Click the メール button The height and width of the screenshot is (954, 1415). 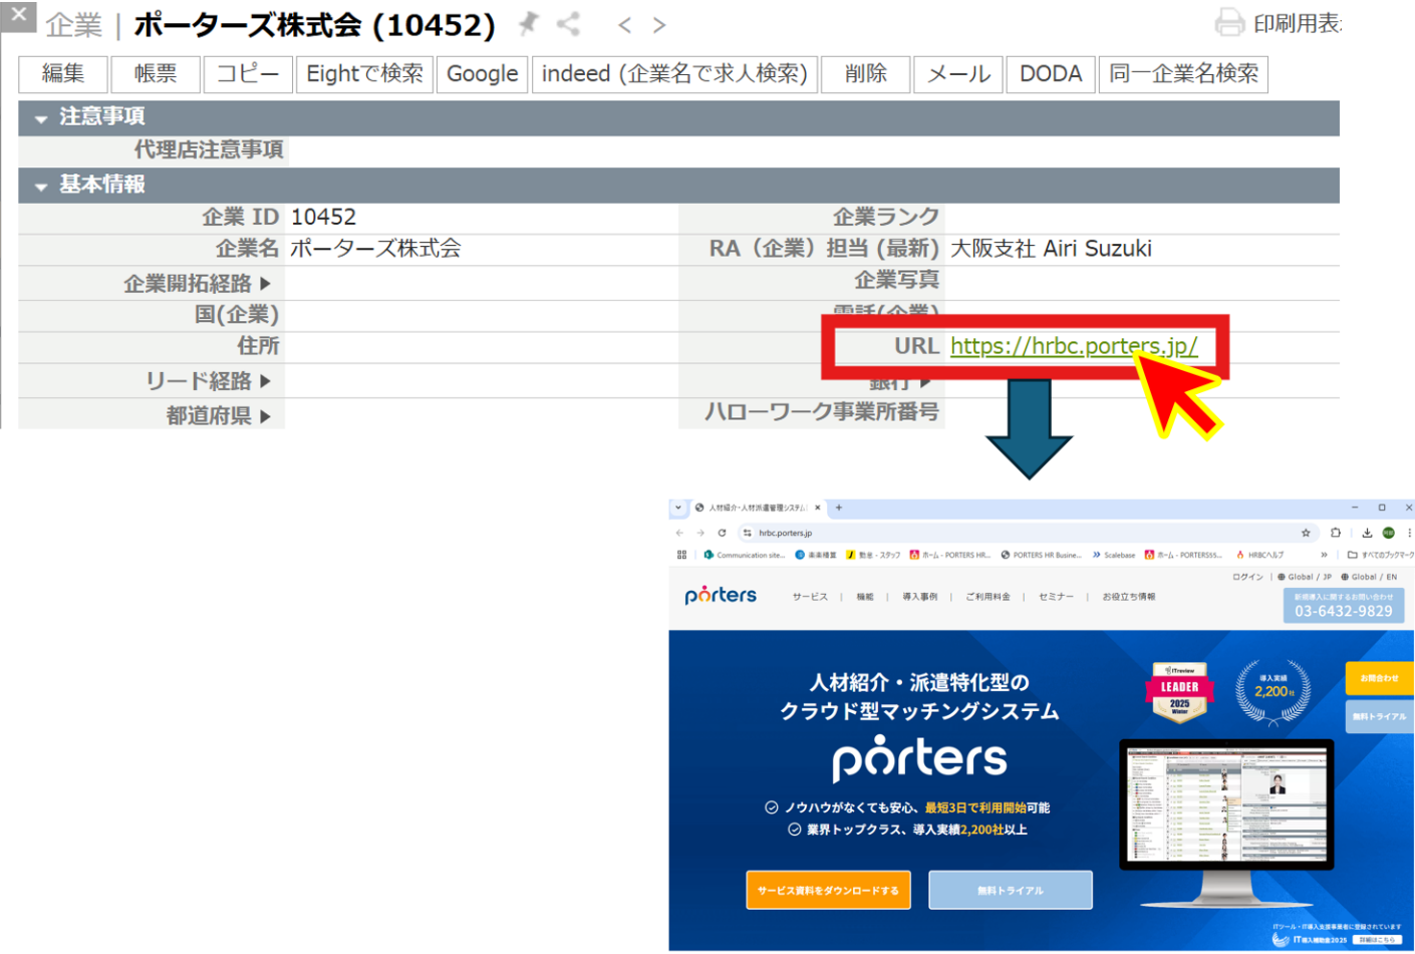pyautogui.click(x=958, y=74)
